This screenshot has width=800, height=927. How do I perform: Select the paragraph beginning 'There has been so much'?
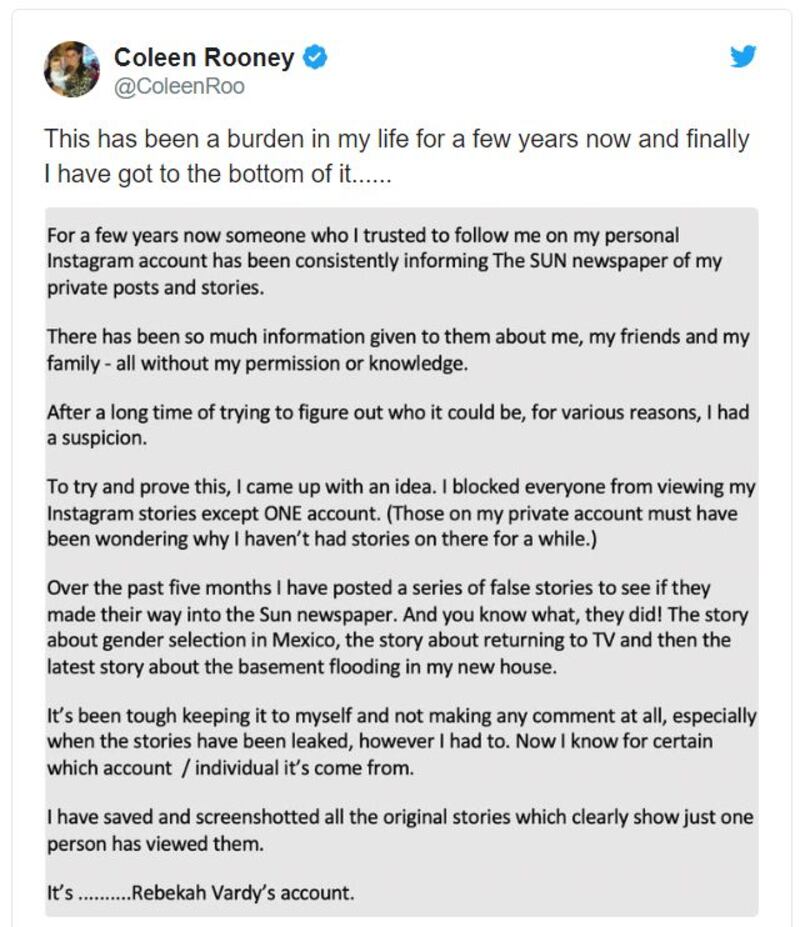[x=398, y=350]
